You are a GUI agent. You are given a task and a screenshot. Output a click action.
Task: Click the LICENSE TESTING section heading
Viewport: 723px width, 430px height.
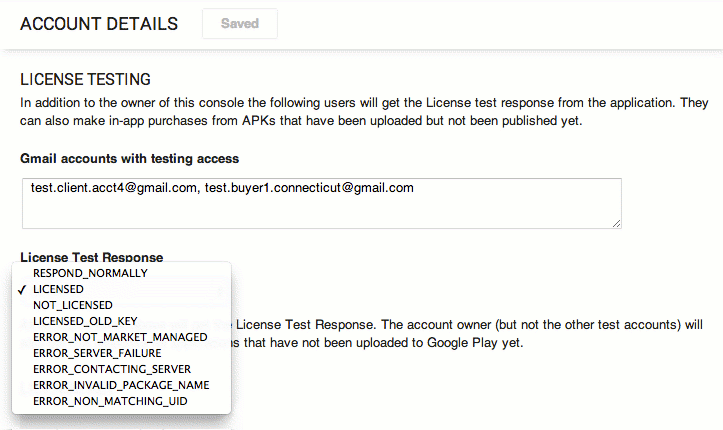(x=85, y=78)
